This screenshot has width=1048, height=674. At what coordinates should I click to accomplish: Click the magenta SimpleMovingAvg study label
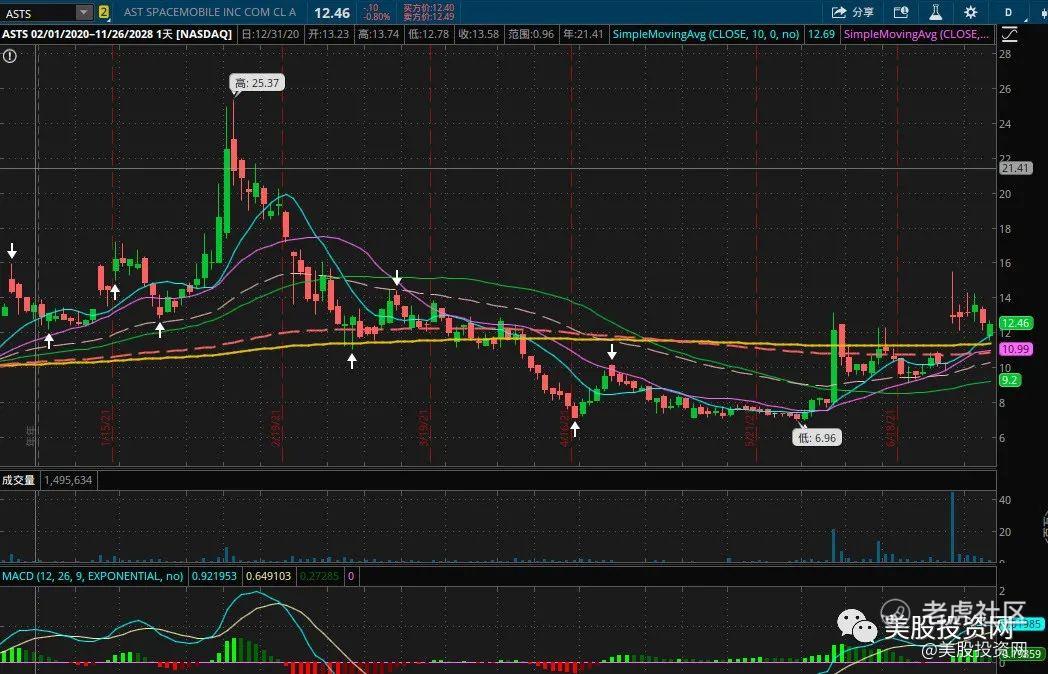point(917,34)
